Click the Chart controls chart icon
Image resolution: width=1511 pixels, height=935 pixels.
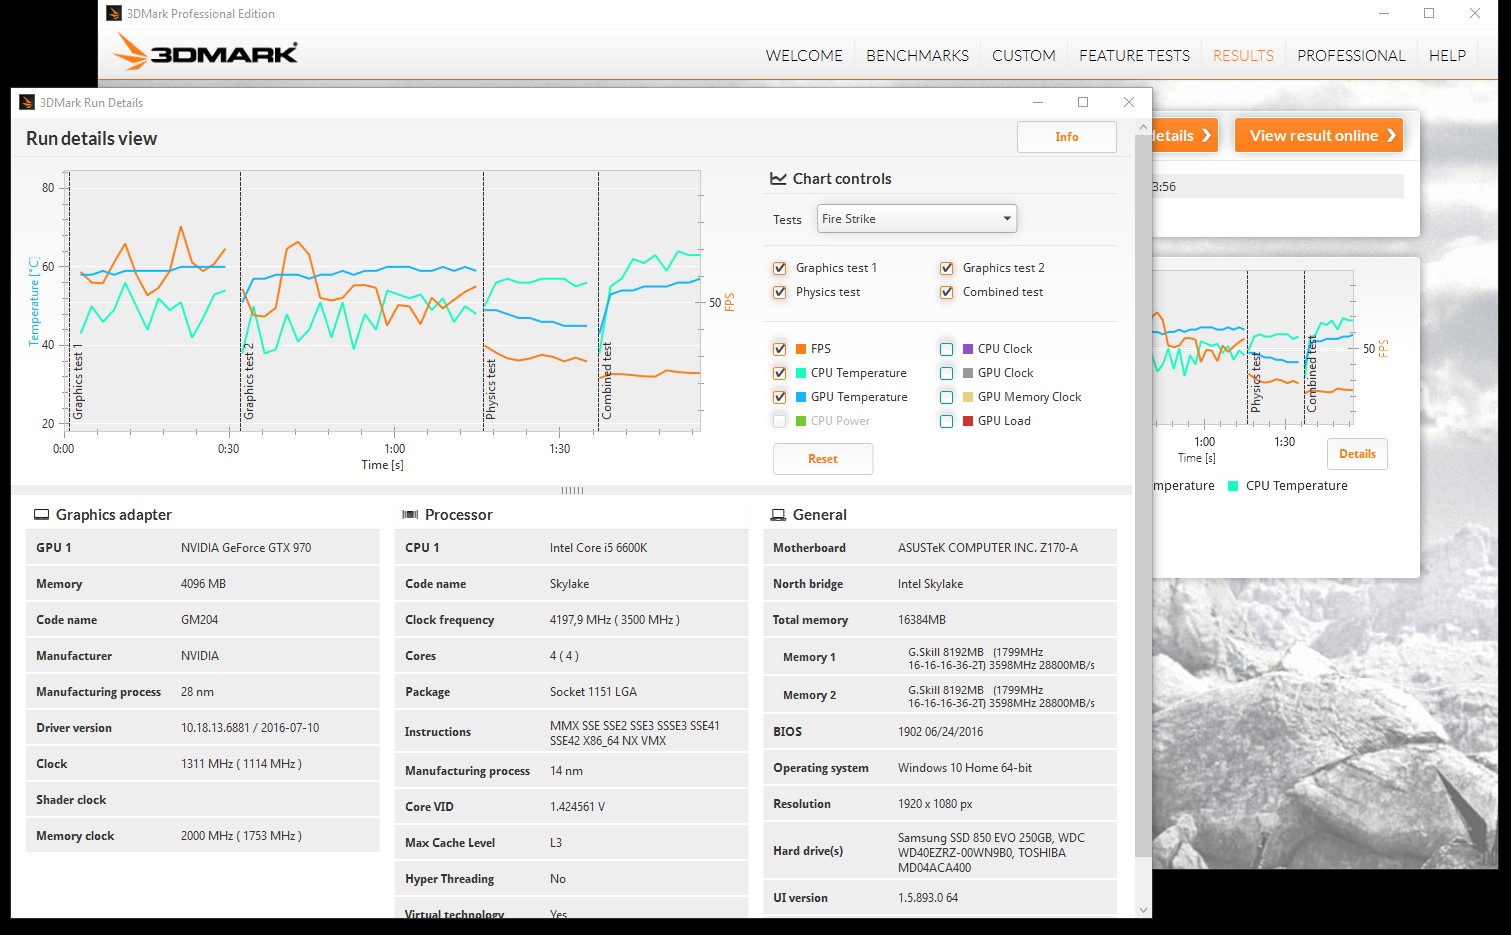pyautogui.click(x=778, y=178)
